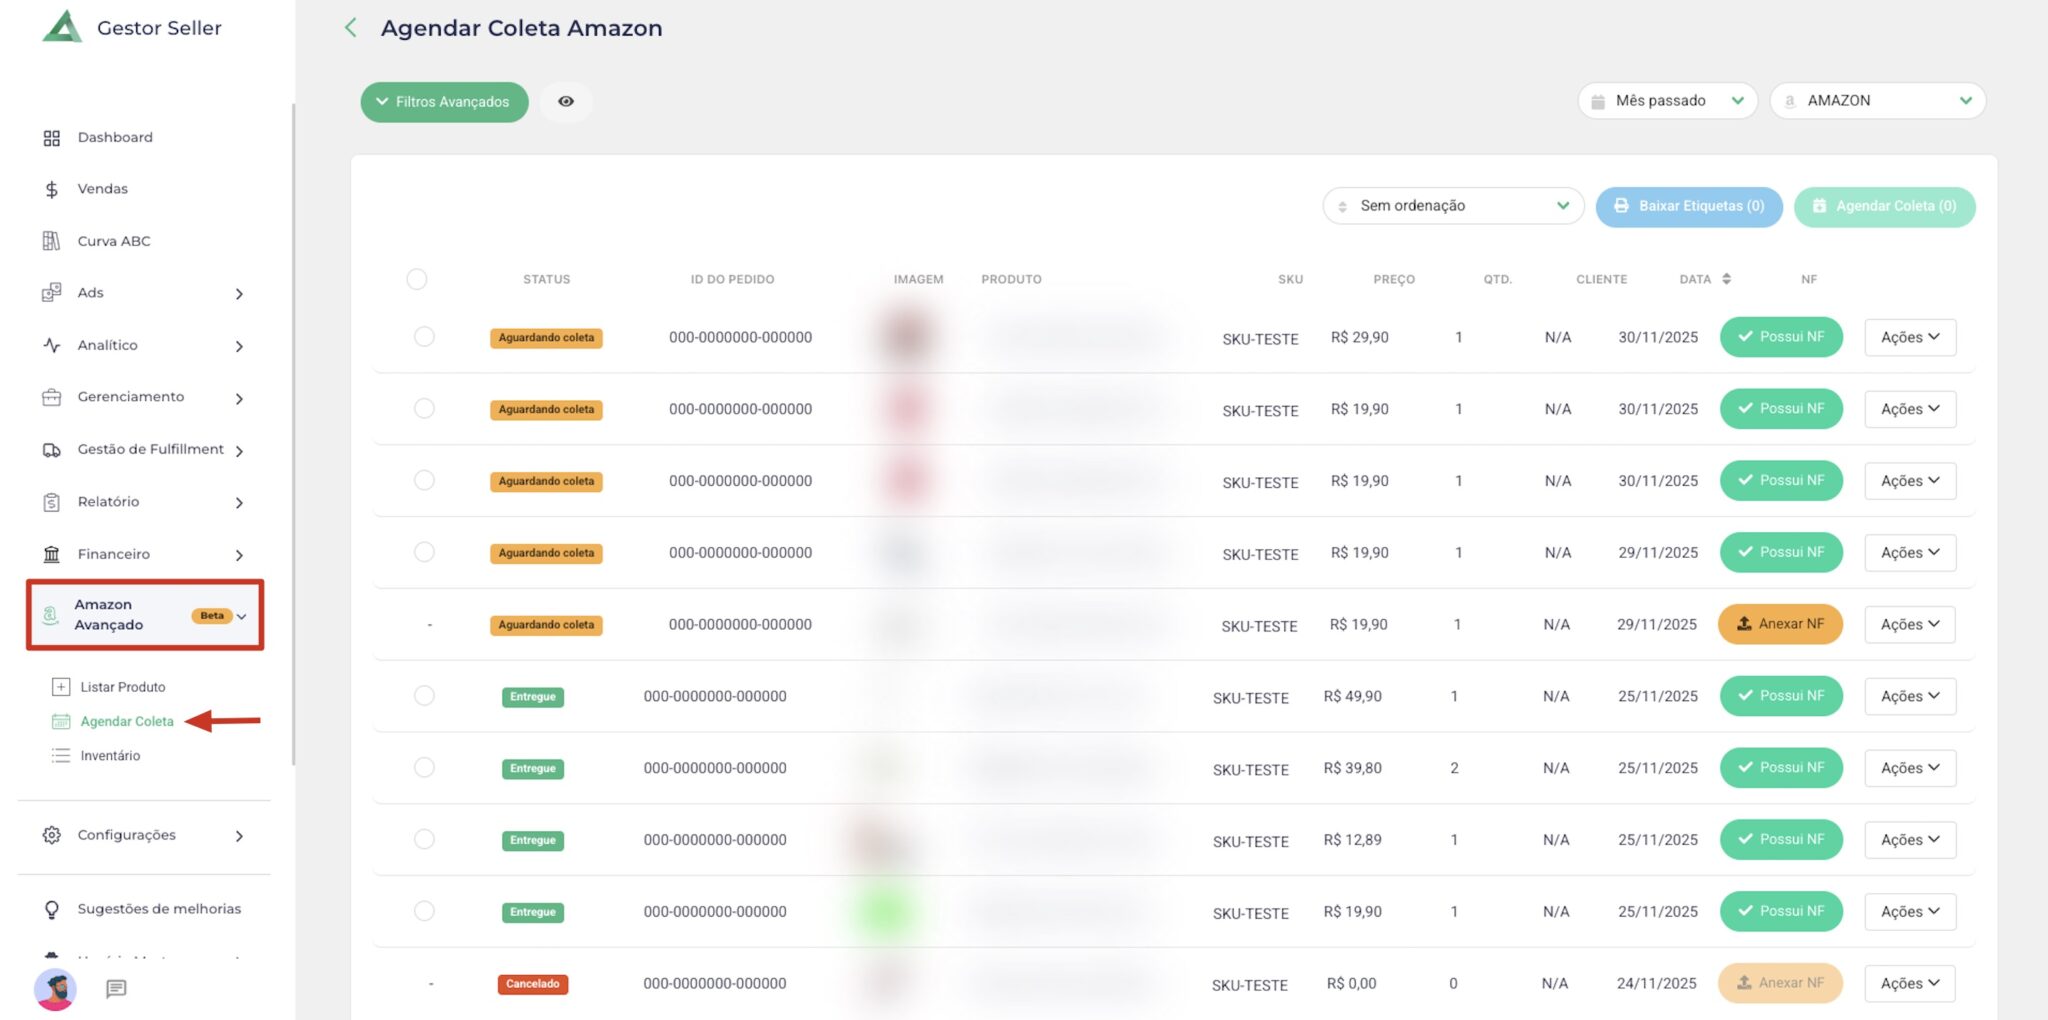Select the first Aguardando coleta order row
The width and height of the screenshot is (2048, 1020).
424,337
